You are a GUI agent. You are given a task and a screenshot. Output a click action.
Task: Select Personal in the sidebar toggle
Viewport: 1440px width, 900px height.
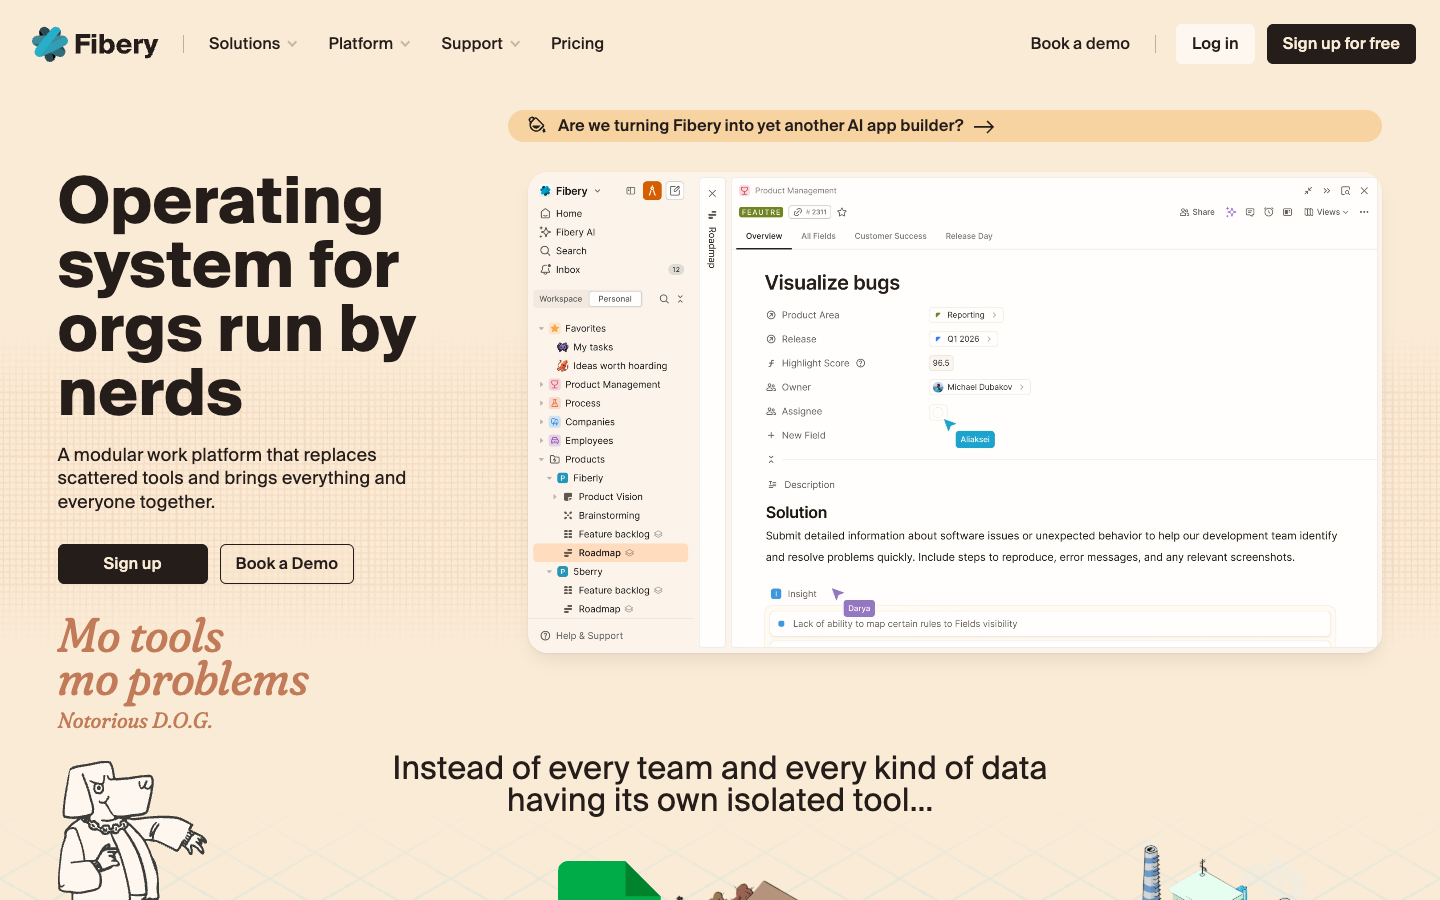(615, 299)
